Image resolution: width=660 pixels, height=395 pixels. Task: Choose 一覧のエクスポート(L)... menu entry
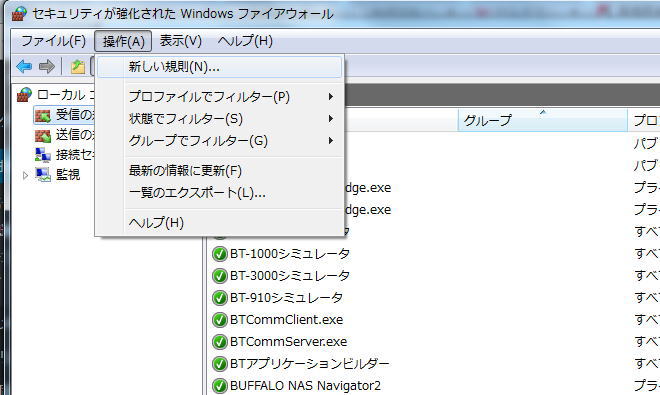(x=219, y=193)
